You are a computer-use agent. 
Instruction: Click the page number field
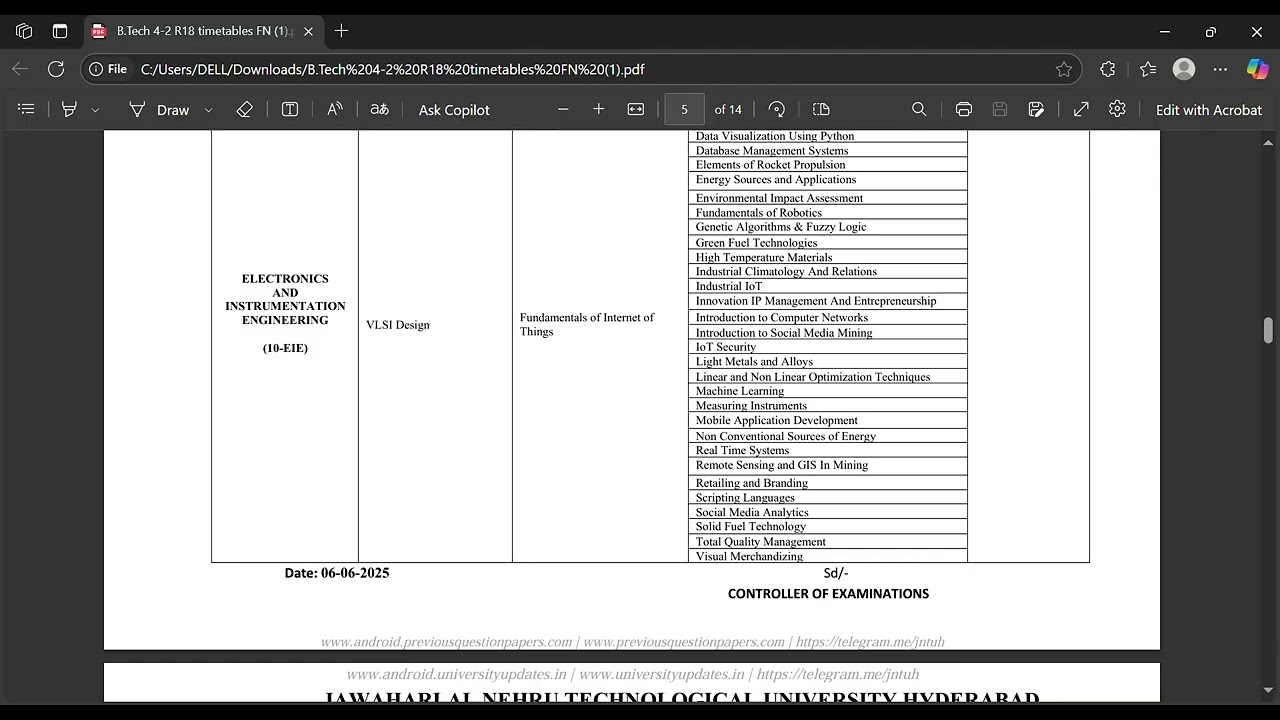684,109
